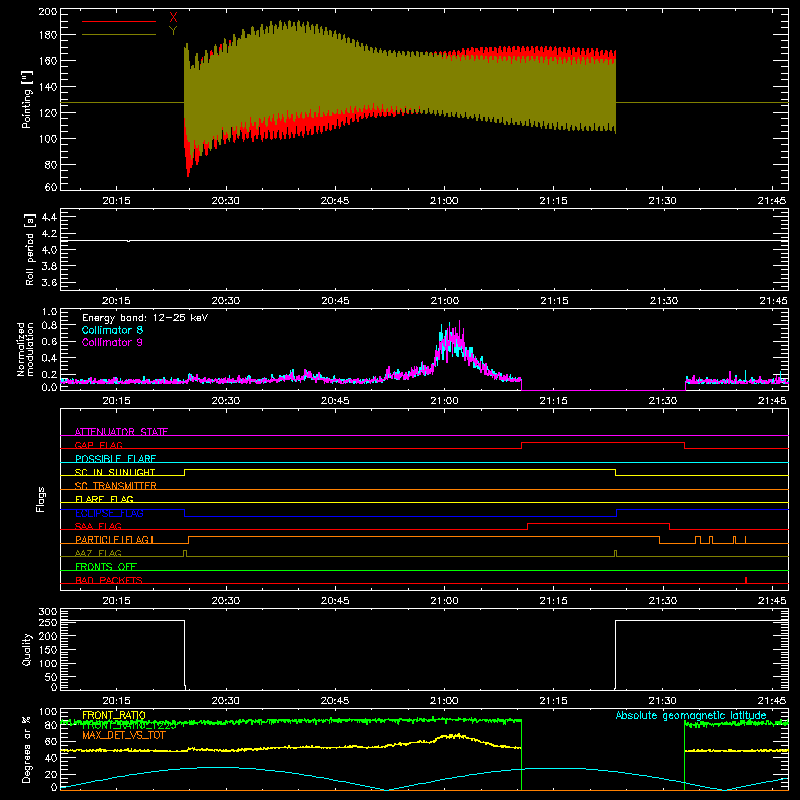800x800 pixels.
Task: Click the SC_TRANSMITTER flag label
Action: point(116,486)
